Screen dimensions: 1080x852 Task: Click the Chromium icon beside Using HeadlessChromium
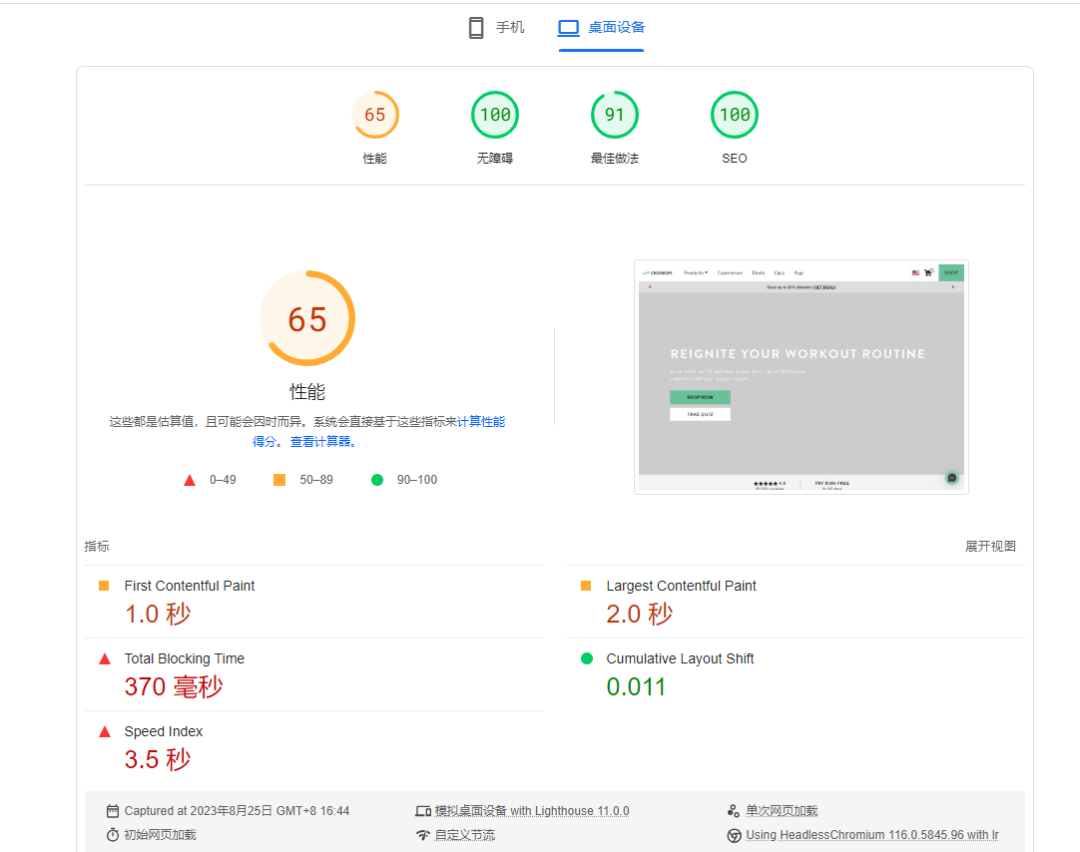tap(734, 835)
